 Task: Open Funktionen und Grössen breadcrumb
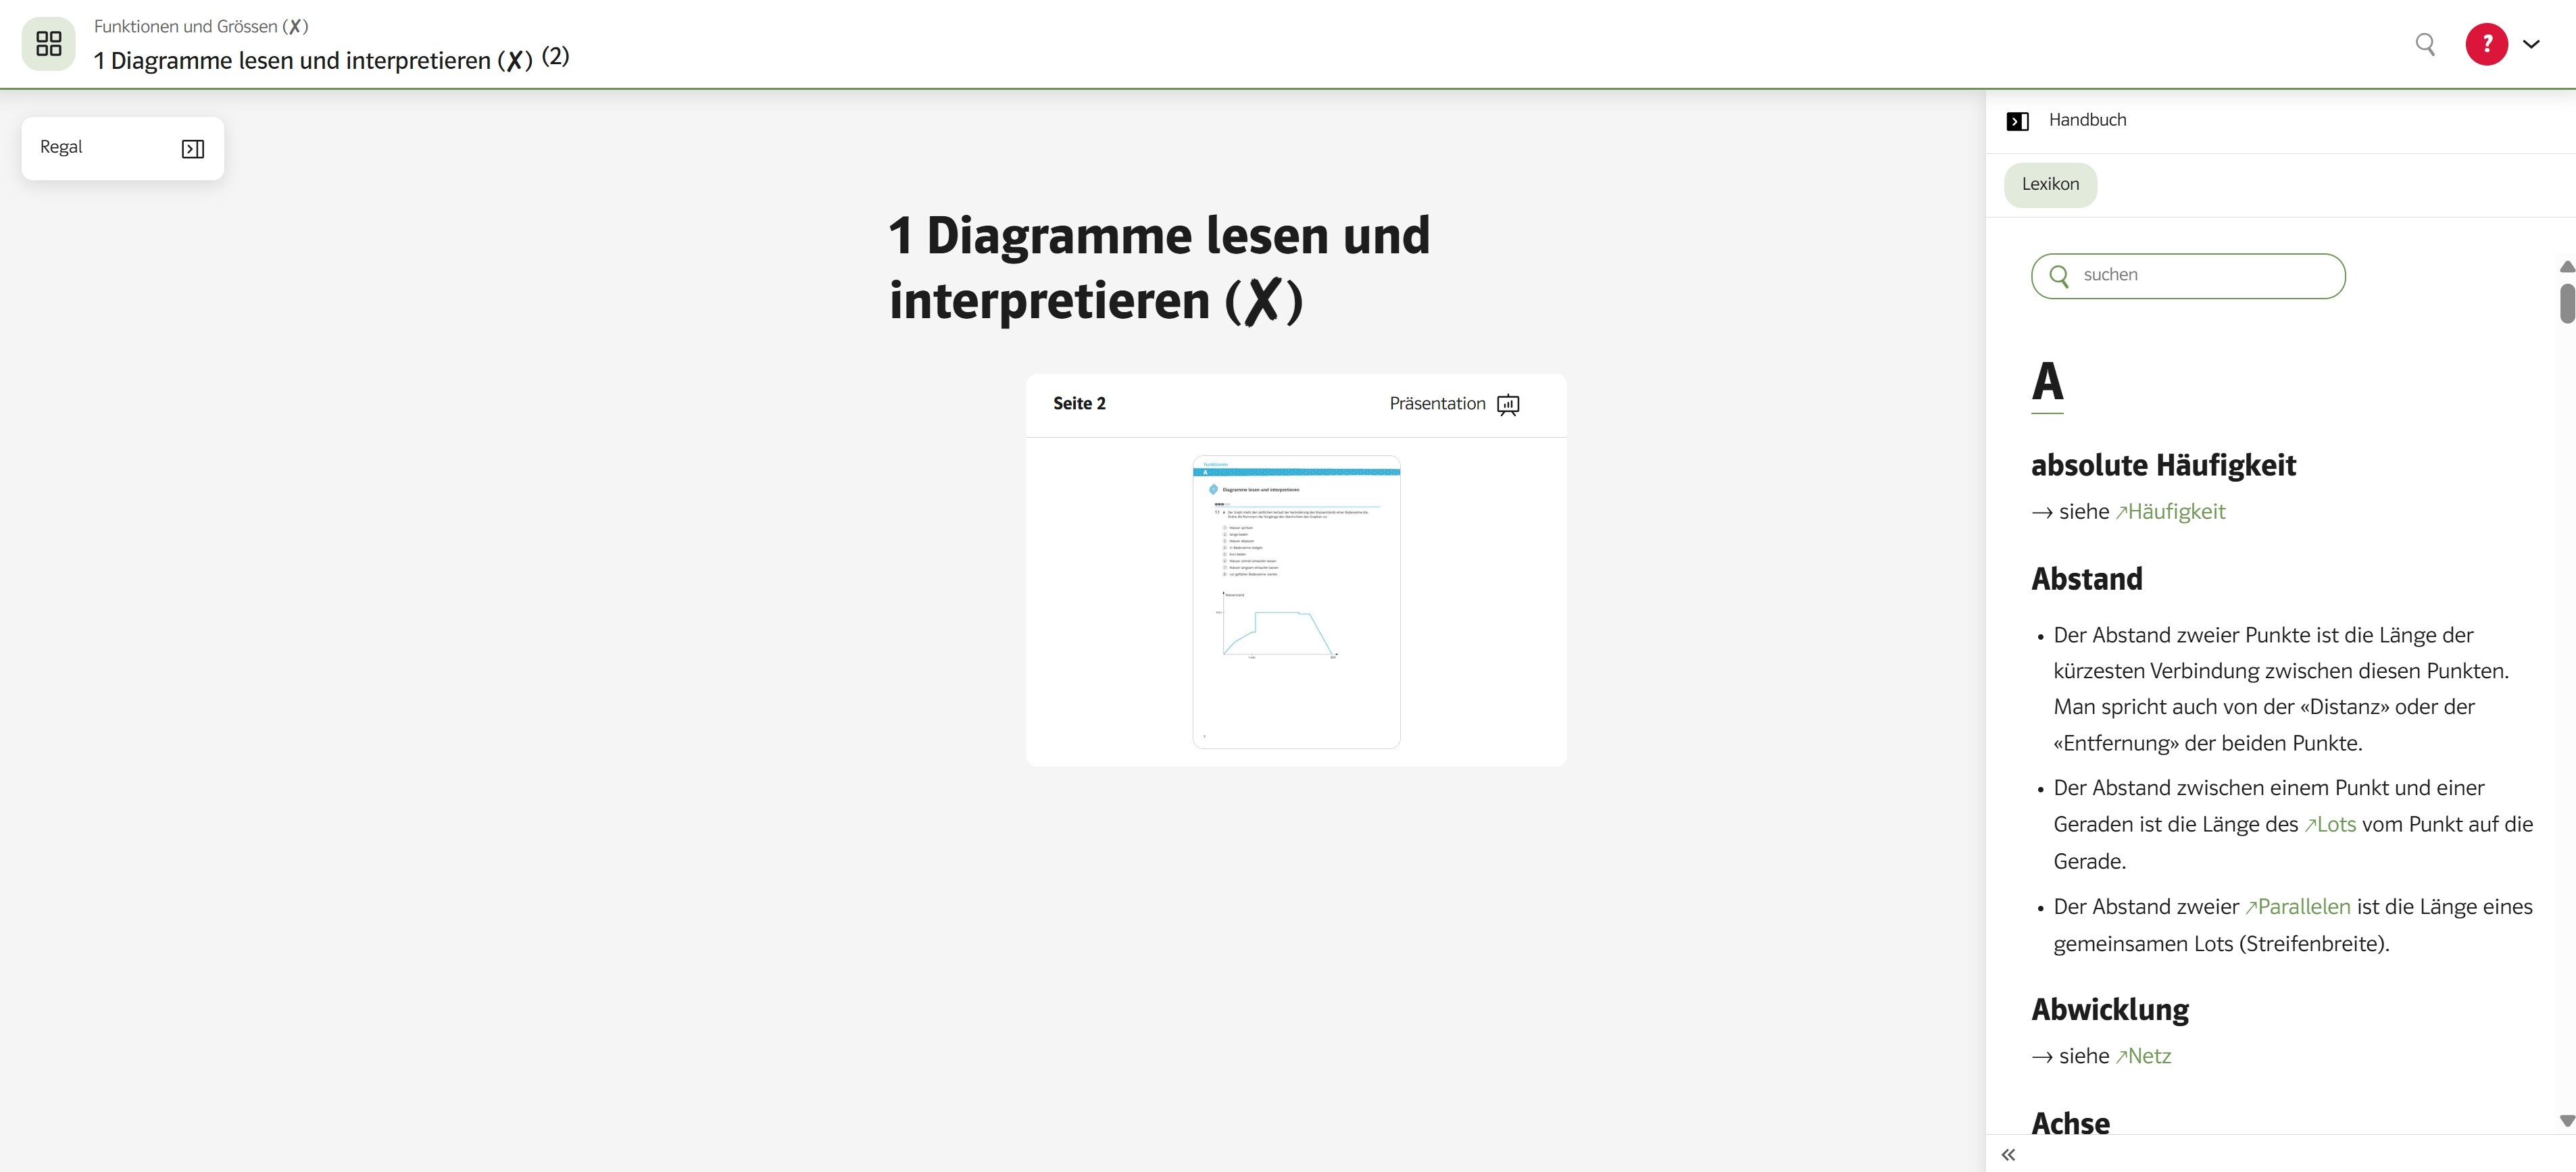200,26
